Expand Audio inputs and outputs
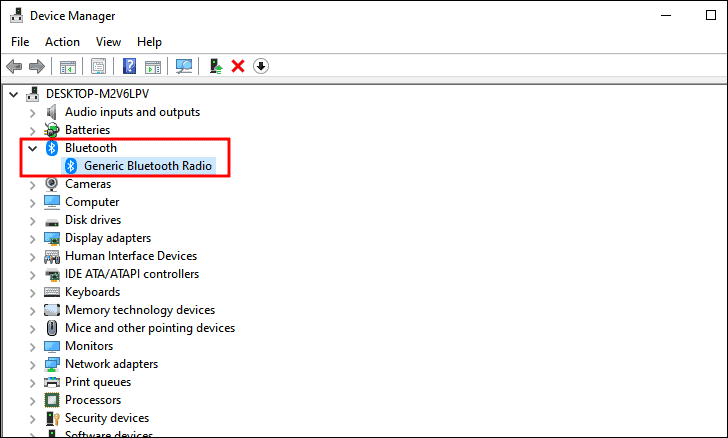 coord(32,113)
